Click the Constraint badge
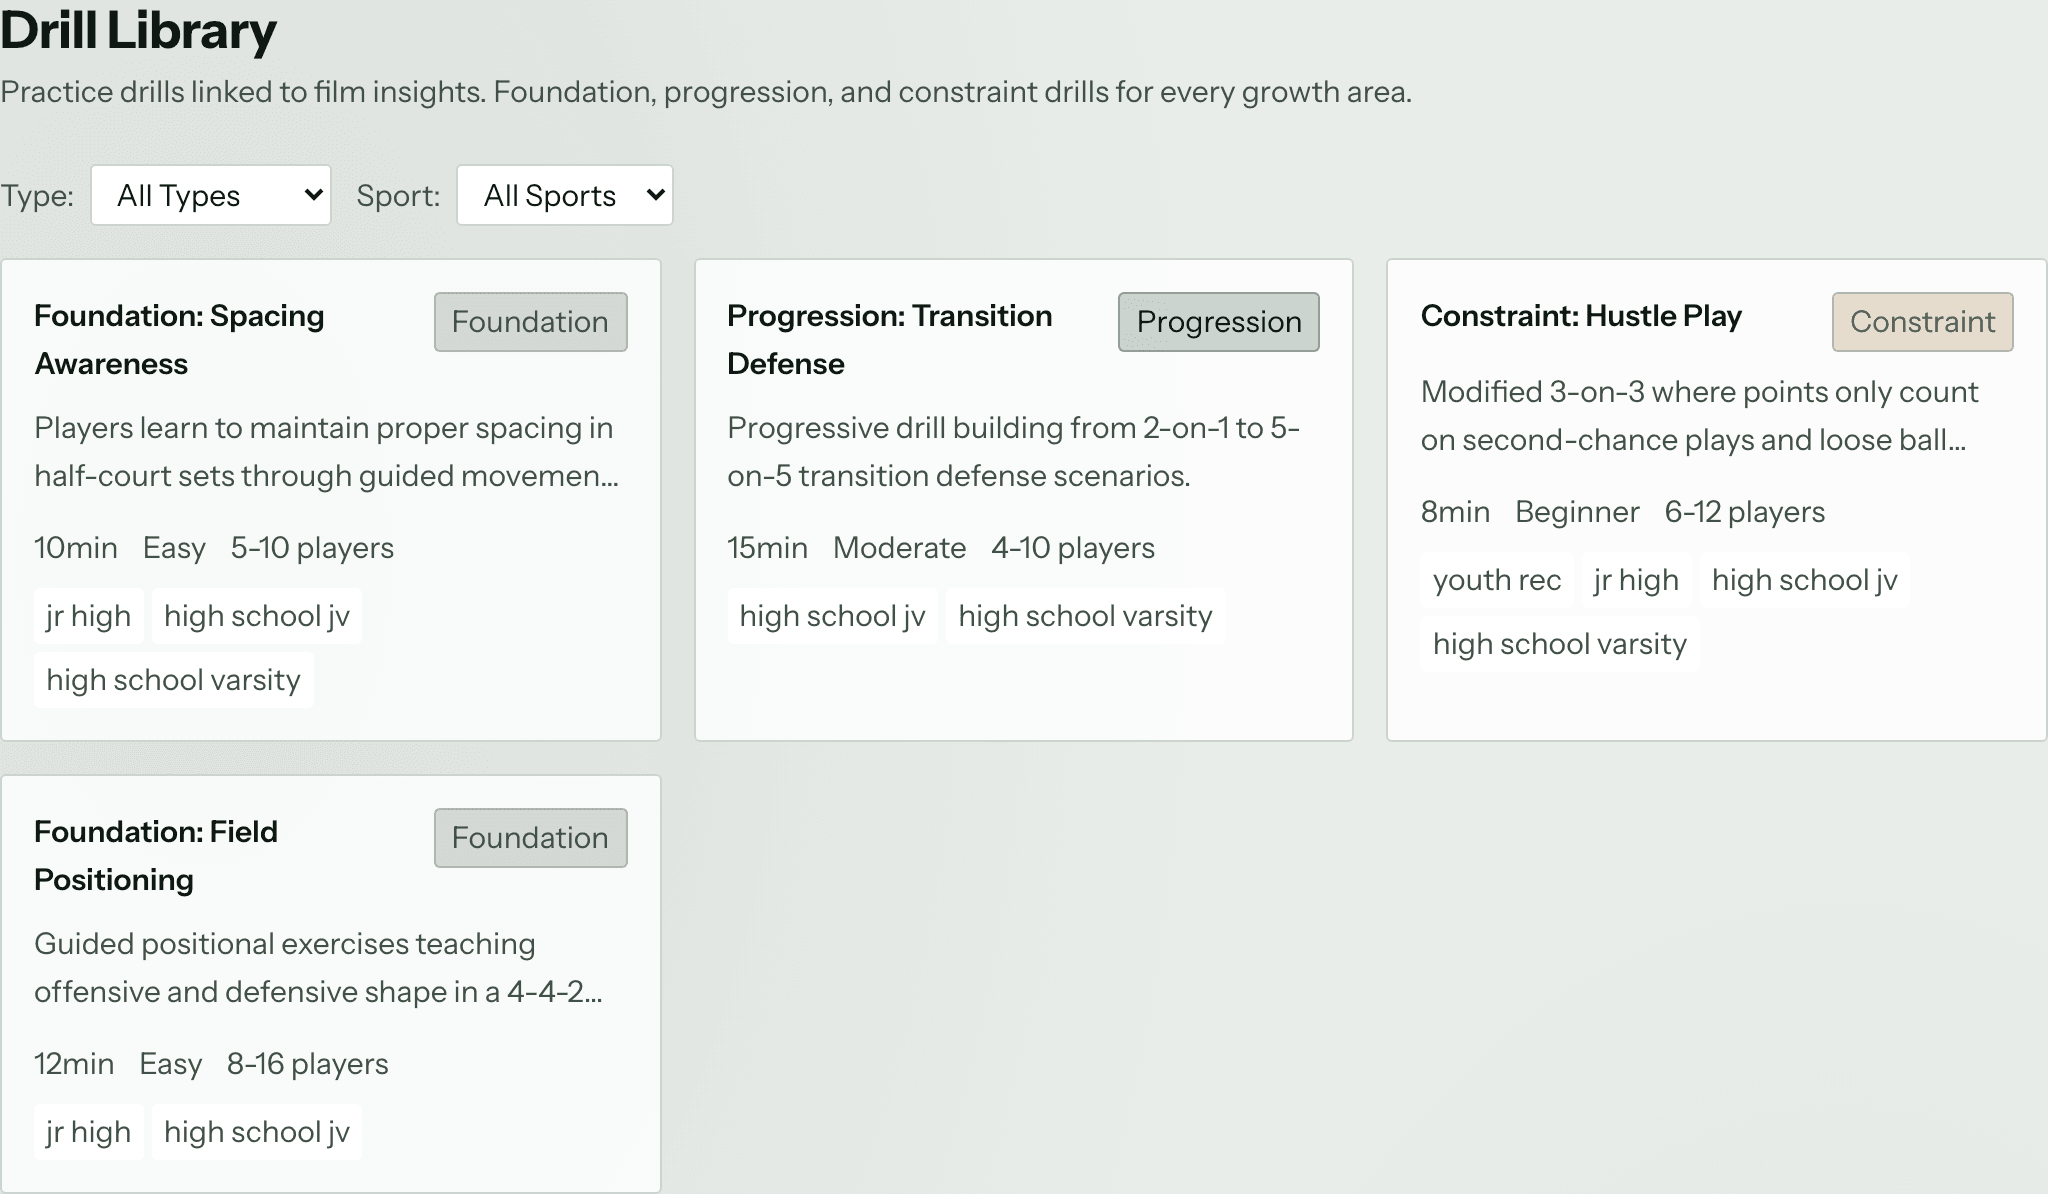Screen dimensions: 2048x1194 point(1923,322)
